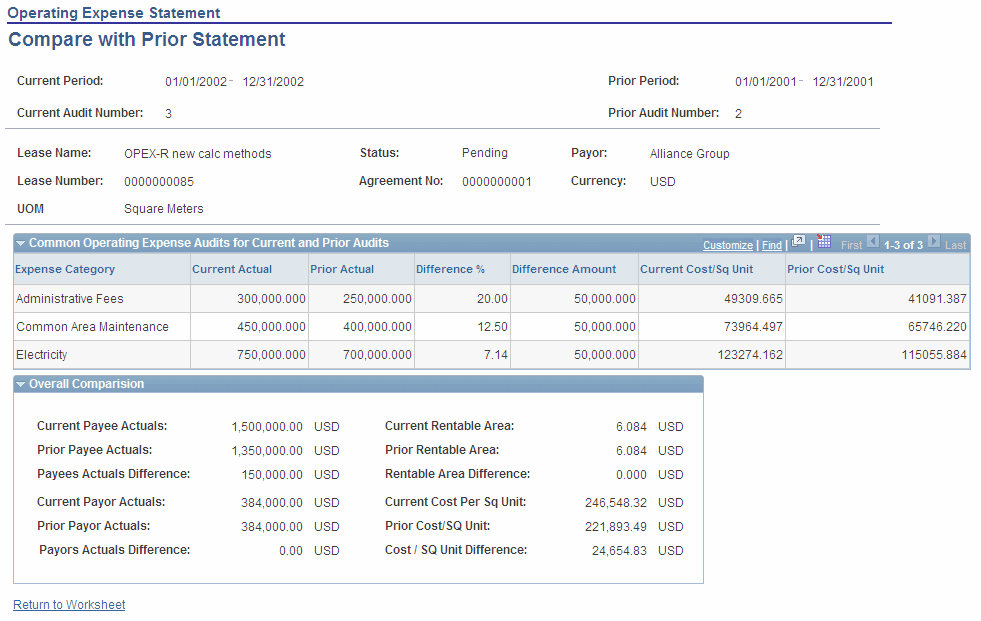Click the Return to Worksheet link
Screen dimensions: 981x621
(68, 604)
